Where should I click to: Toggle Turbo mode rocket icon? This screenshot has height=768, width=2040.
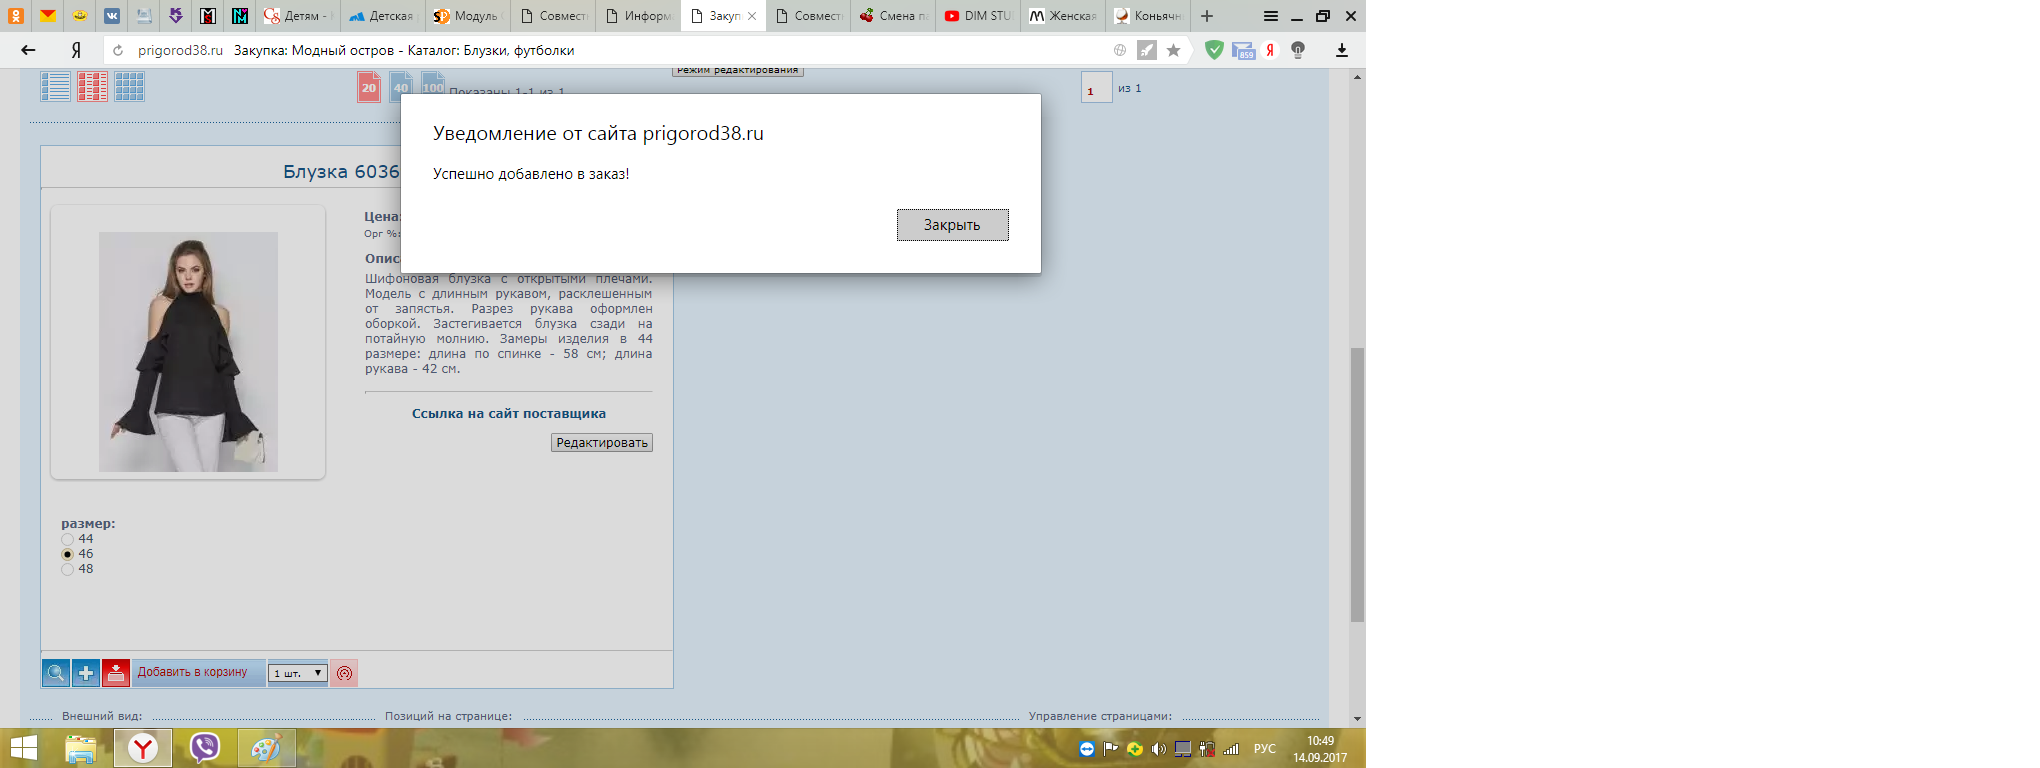pos(1147,50)
